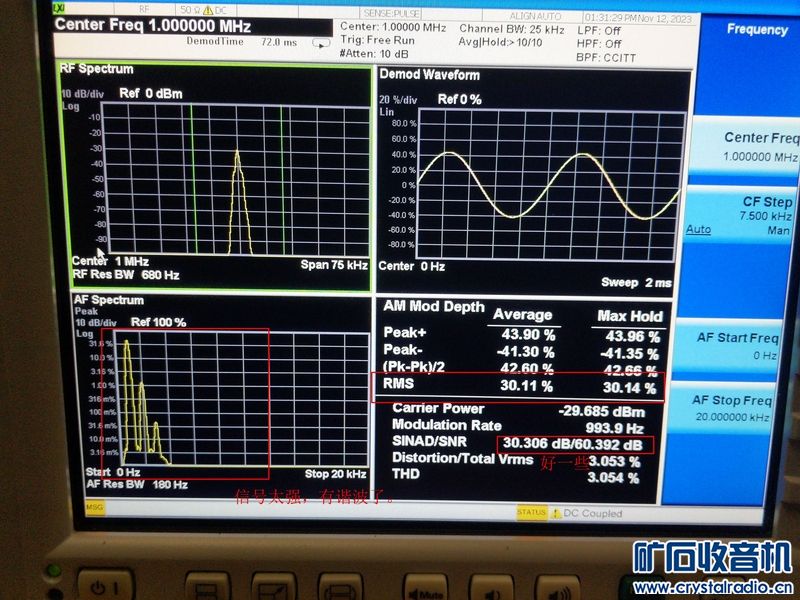Click Sweep 2 ms label
The image size is (800, 600).
coord(636,282)
